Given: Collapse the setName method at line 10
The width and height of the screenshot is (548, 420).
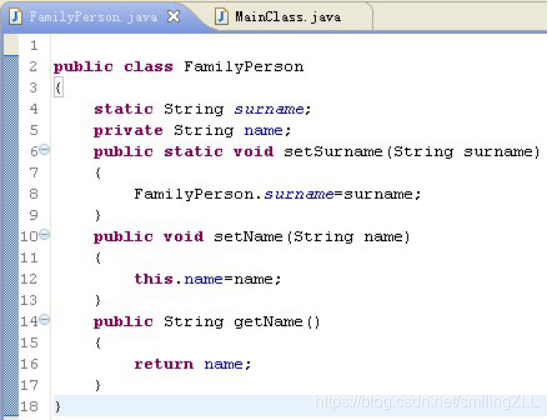Looking at the screenshot, I should pos(44,234).
